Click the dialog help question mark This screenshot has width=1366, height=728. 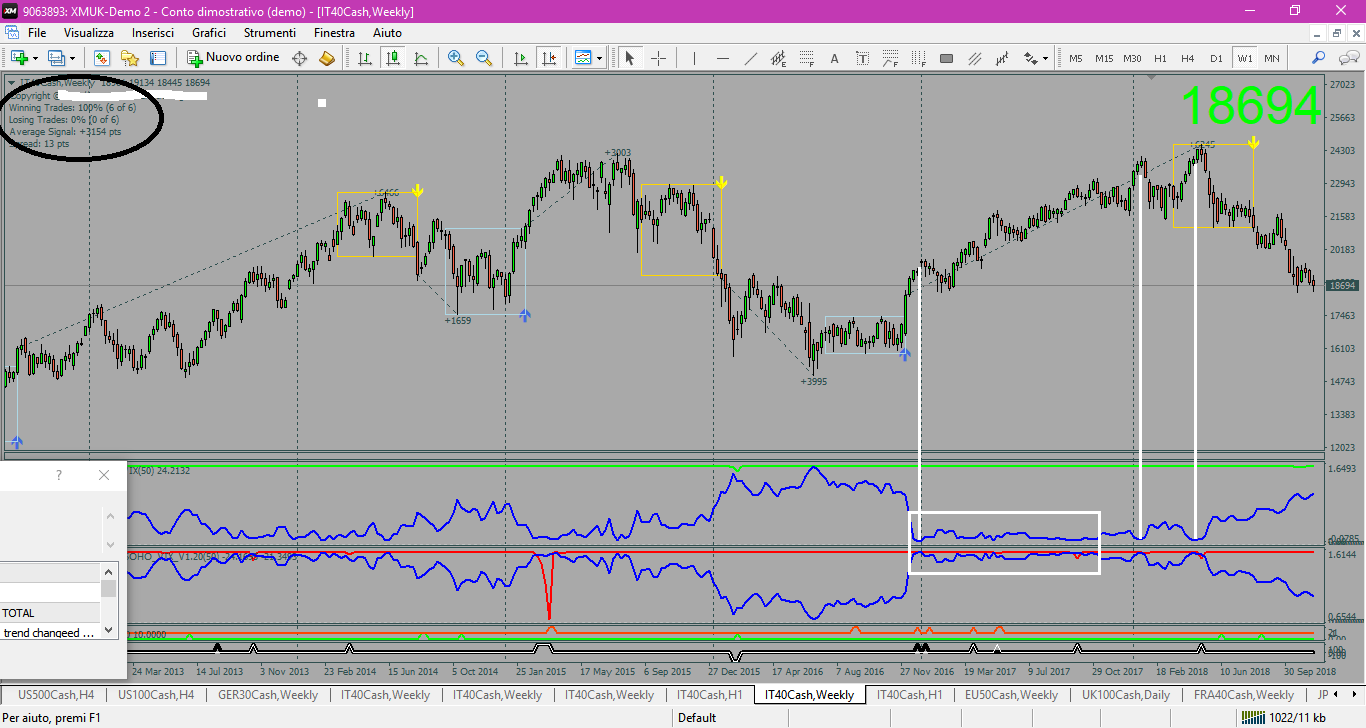point(58,475)
